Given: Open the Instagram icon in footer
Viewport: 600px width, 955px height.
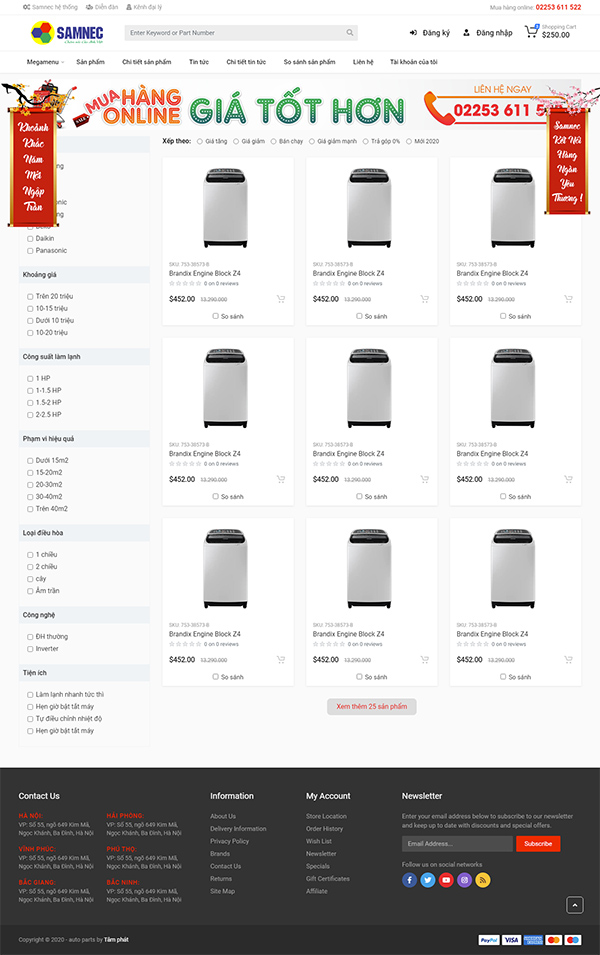Looking at the screenshot, I should pos(464,880).
